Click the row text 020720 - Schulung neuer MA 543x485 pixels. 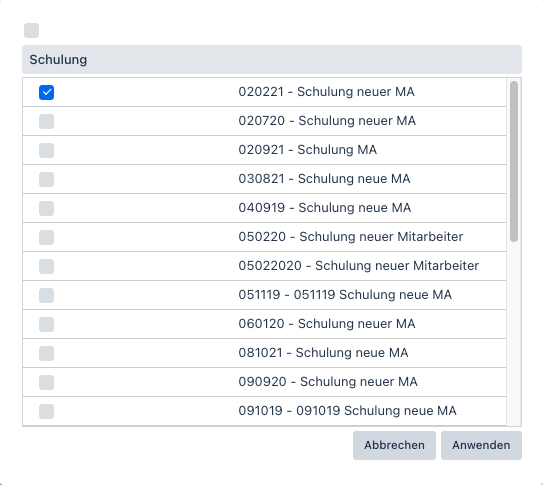[327, 121]
